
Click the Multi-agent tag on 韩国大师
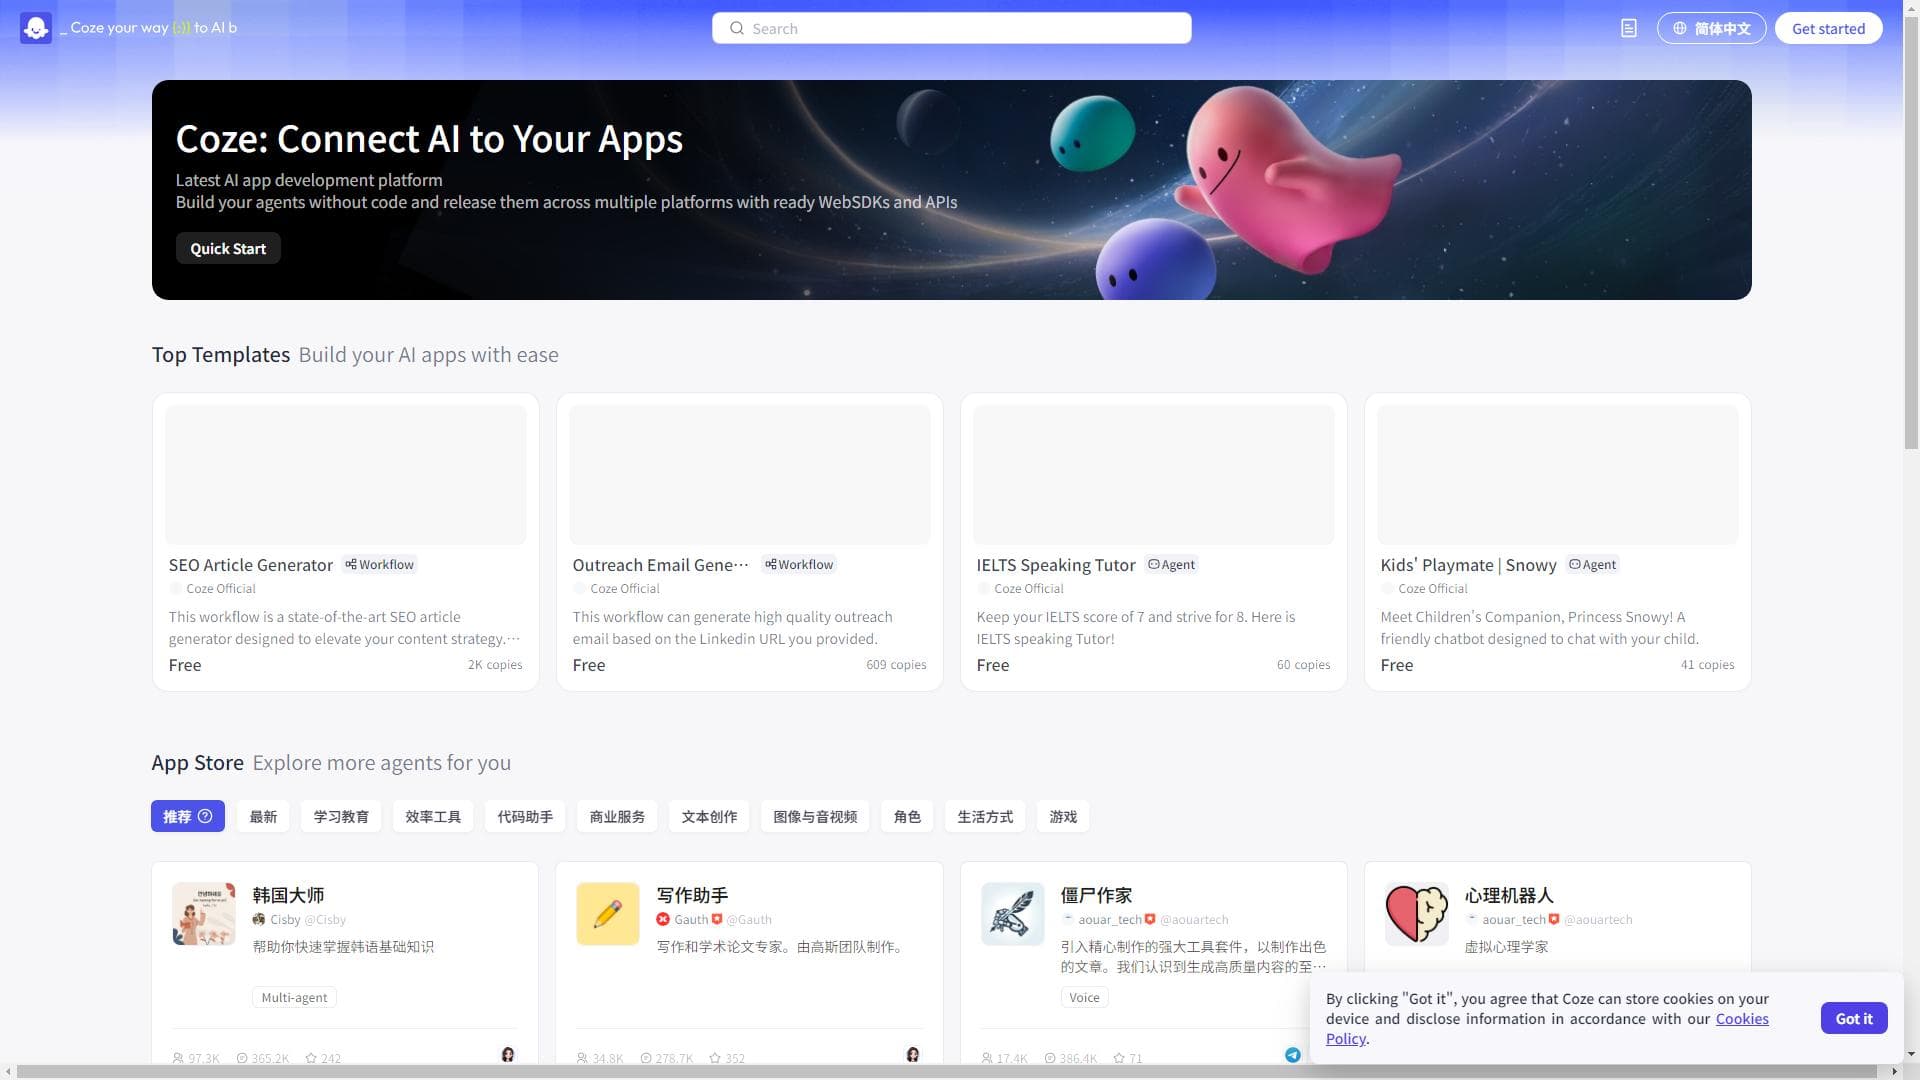coord(294,997)
